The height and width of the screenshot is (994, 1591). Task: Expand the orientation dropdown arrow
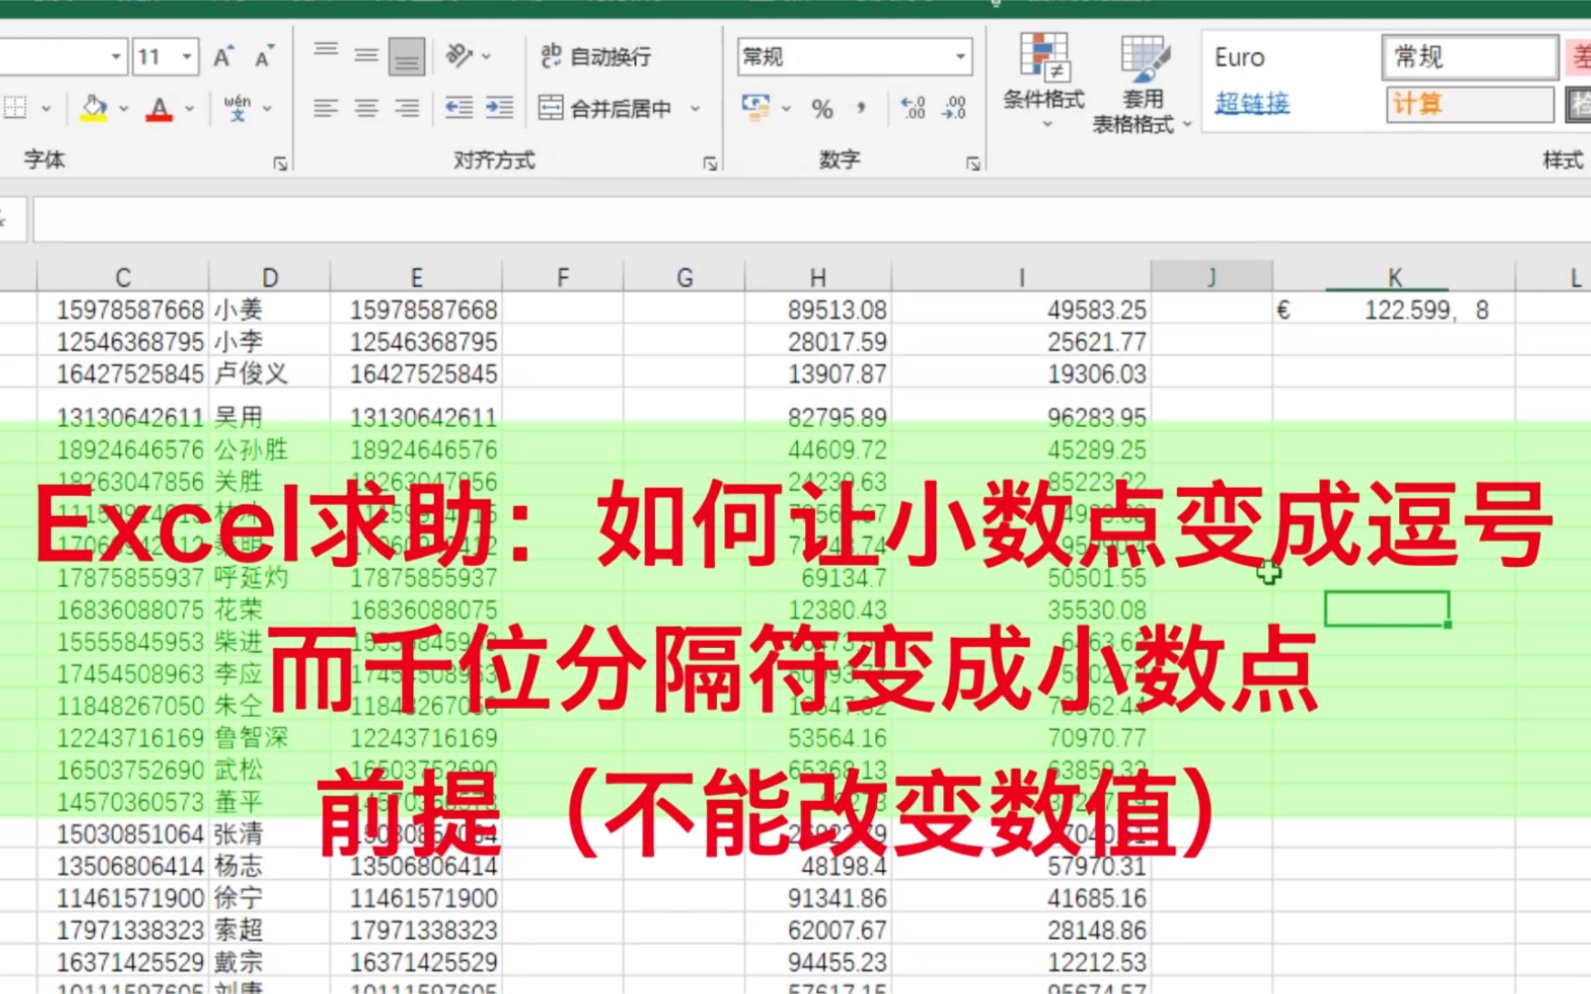coord(487,56)
